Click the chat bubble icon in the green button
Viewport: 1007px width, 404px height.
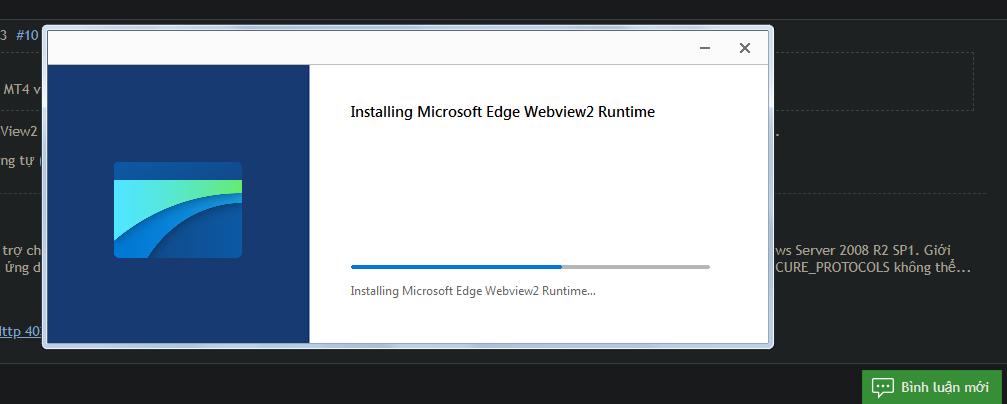[882, 387]
